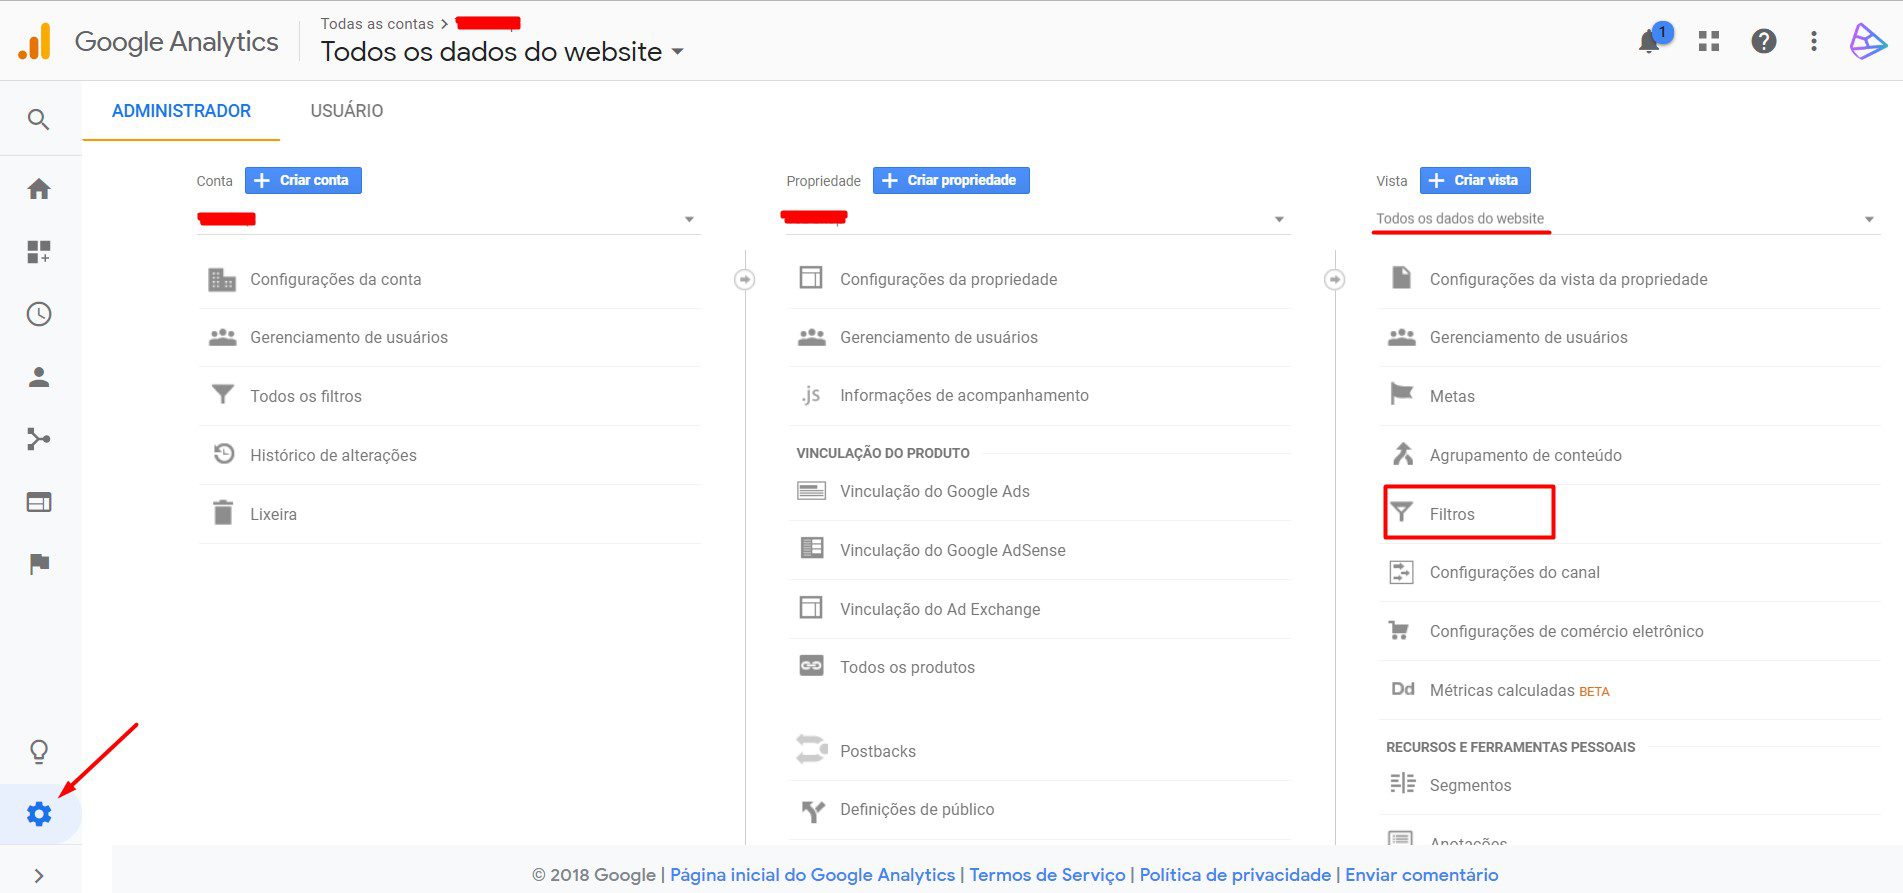The width and height of the screenshot is (1903, 893).
Task: Open Real-time clock icon in sidebar
Action: pos(39,314)
